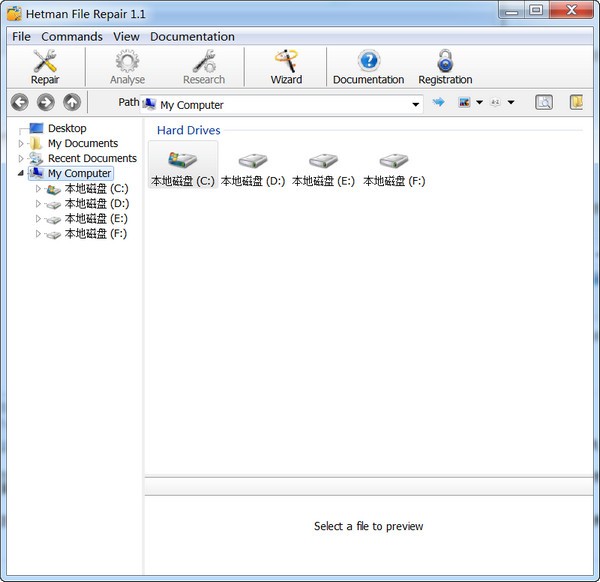Go forward with the right arrow button

pyautogui.click(x=46, y=102)
